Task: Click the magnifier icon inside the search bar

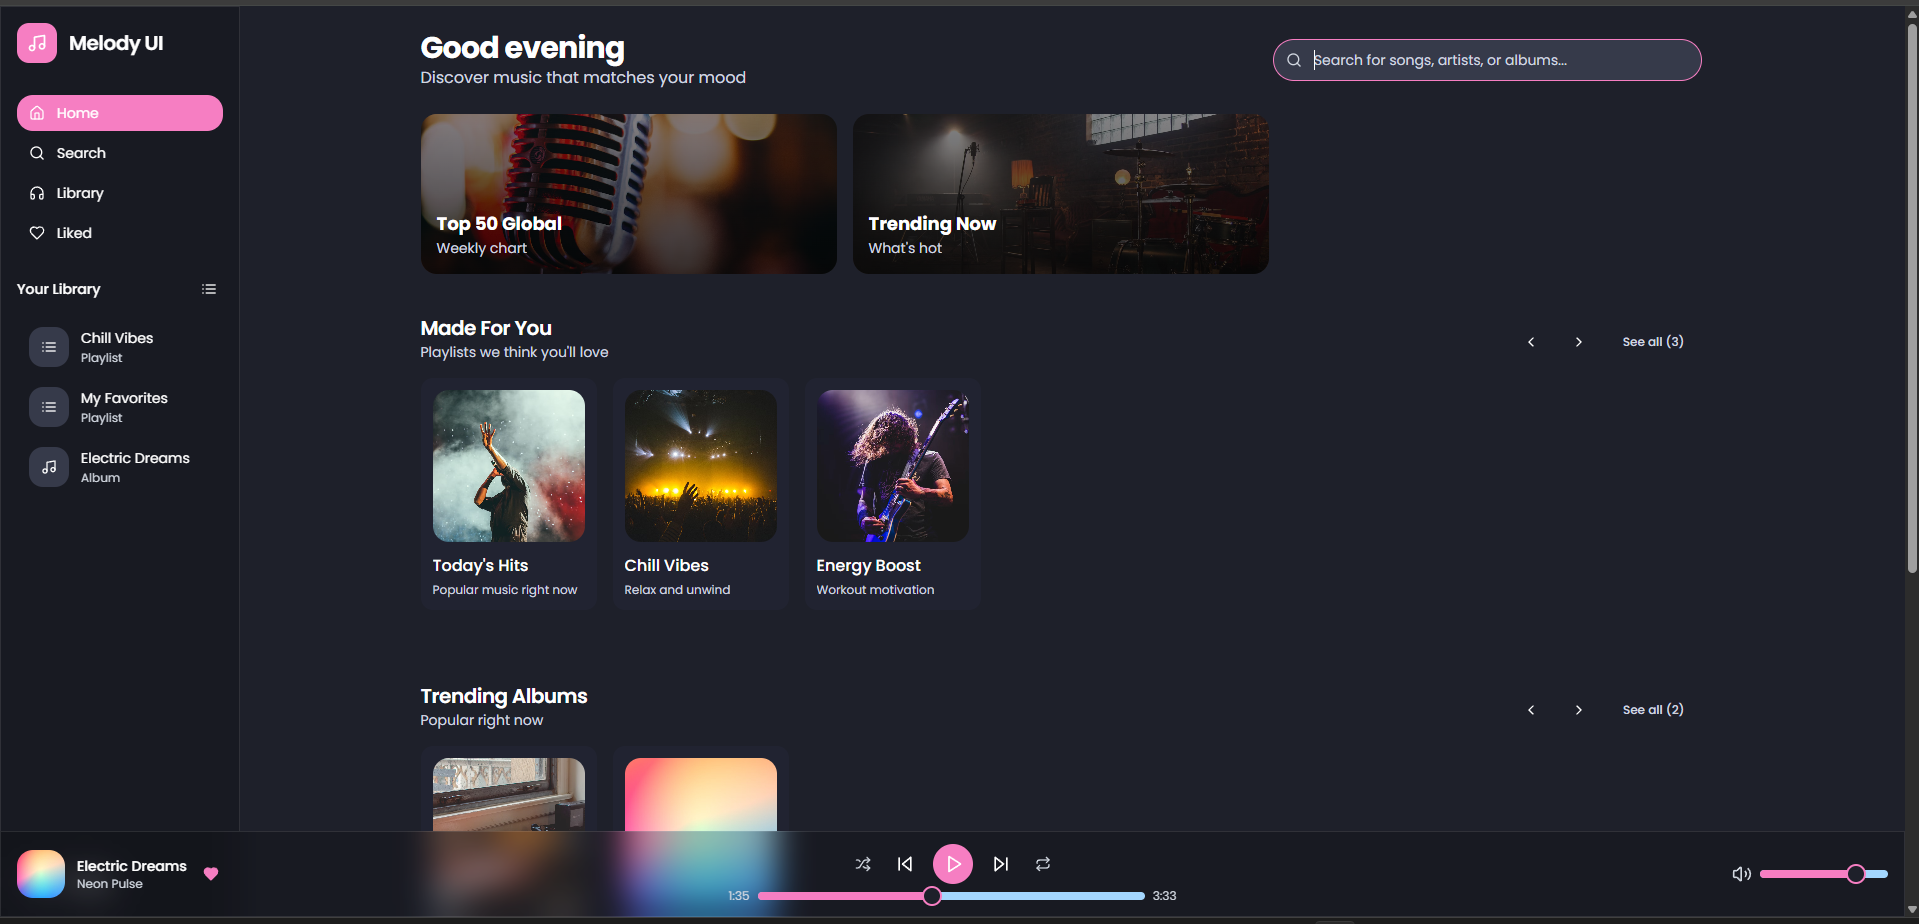Action: pos(1294,60)
